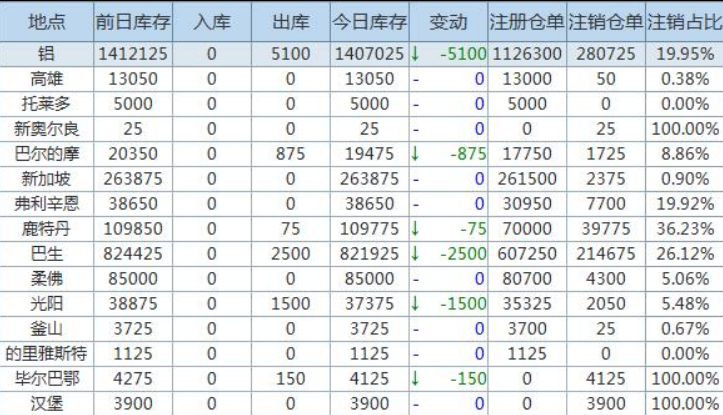The height and width of the screenshot is (415, 723).
Task: Click the green down arrow in 光阳 row
Action: point(416,303)
